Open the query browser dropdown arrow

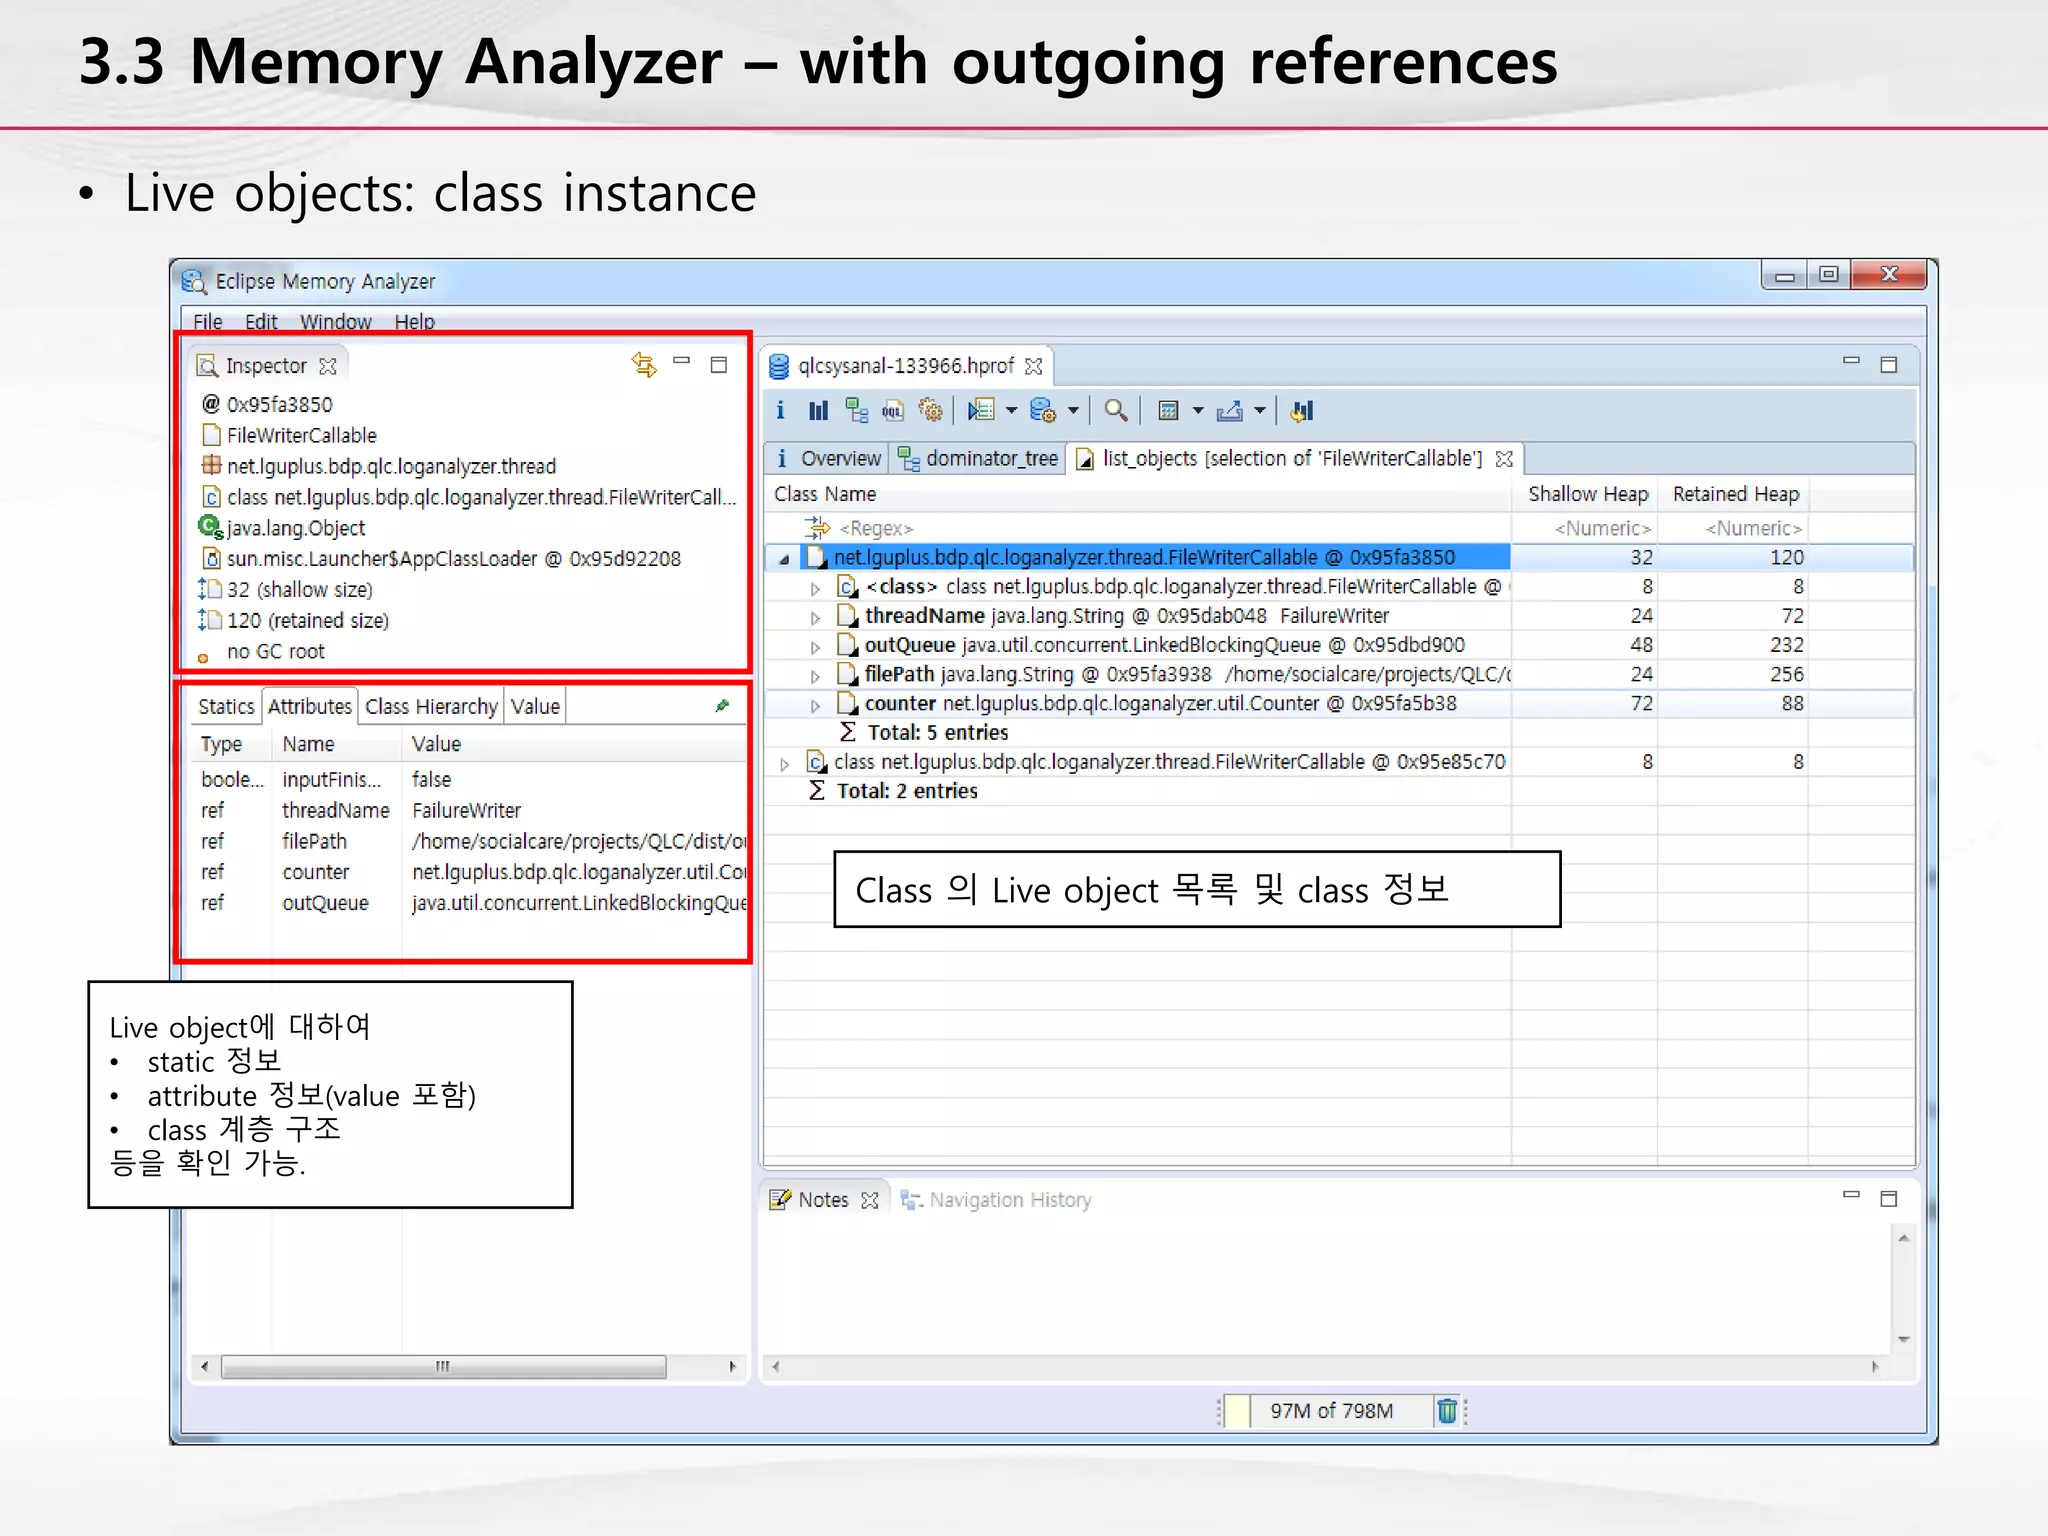coord(1073,411)
